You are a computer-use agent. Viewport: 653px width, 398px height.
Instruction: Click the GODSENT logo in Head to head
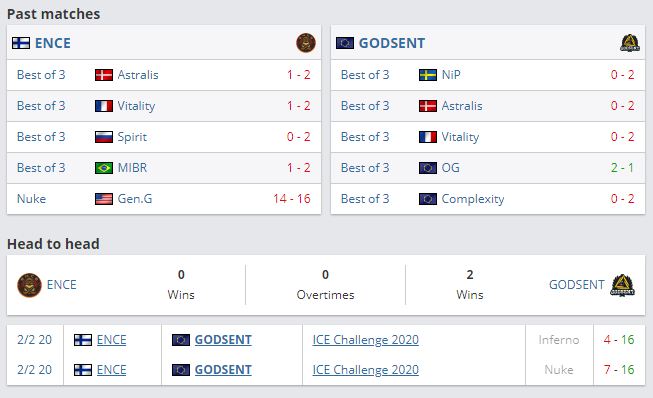pos(622,285)
